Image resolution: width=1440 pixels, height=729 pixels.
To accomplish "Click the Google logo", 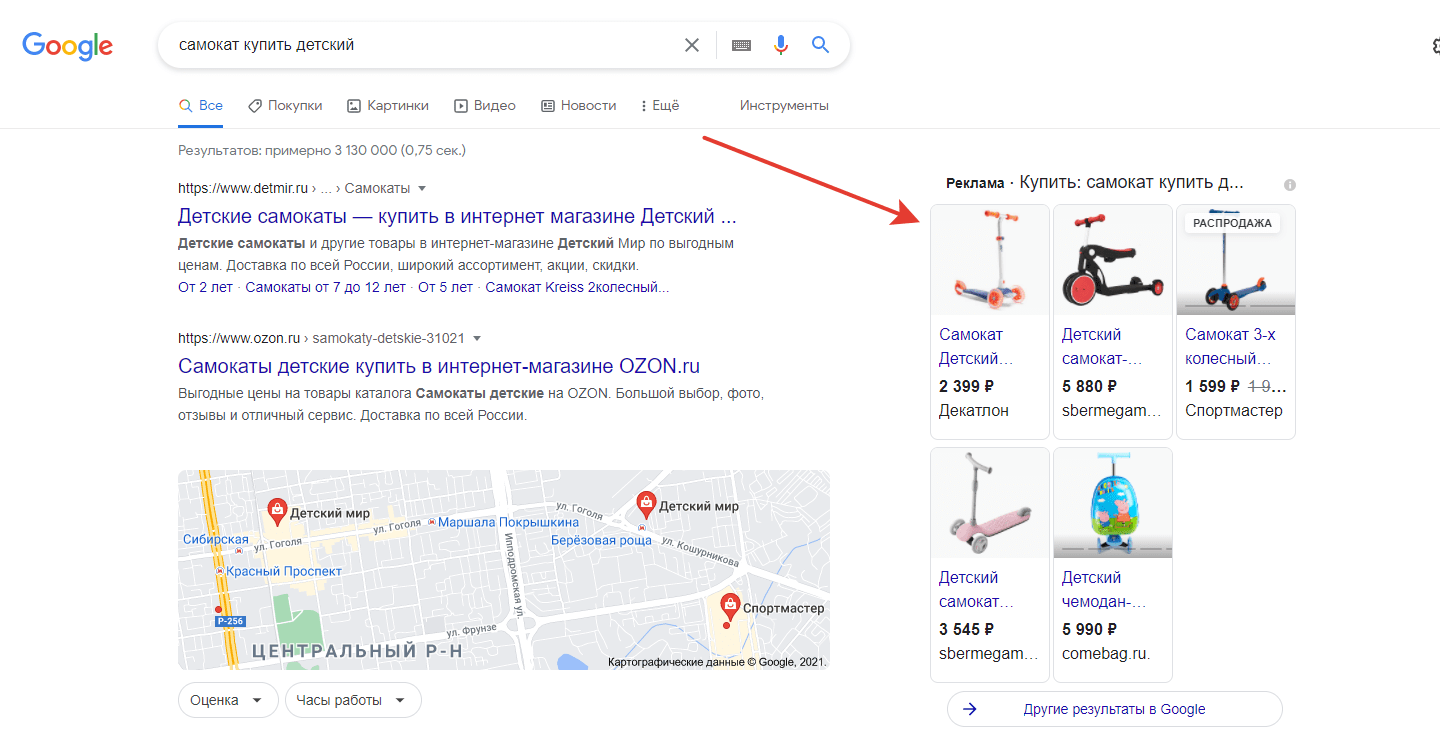I will pyautogui.click(x=67, y=46).
